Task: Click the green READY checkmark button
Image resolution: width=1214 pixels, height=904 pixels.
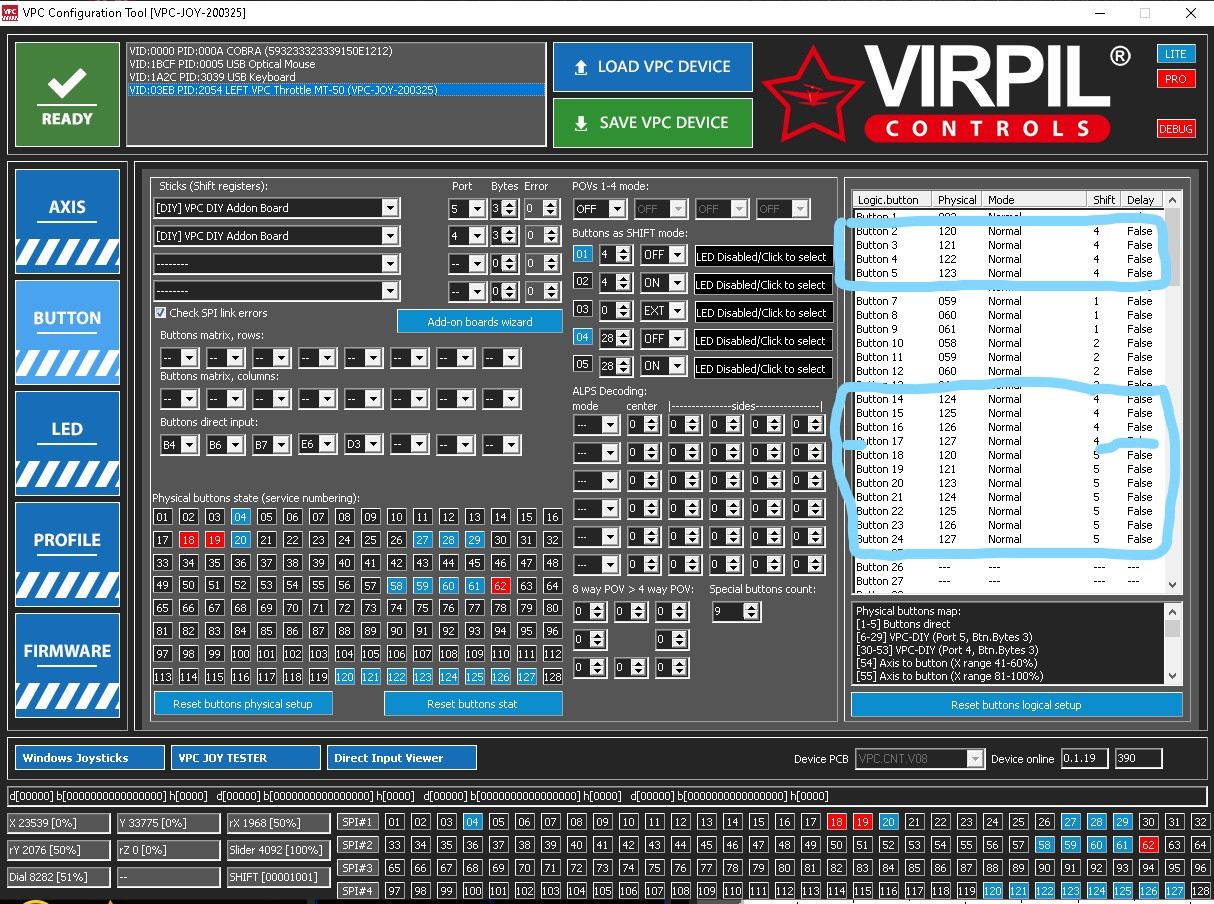Action: pyautogui.click(x=67, y=94)
